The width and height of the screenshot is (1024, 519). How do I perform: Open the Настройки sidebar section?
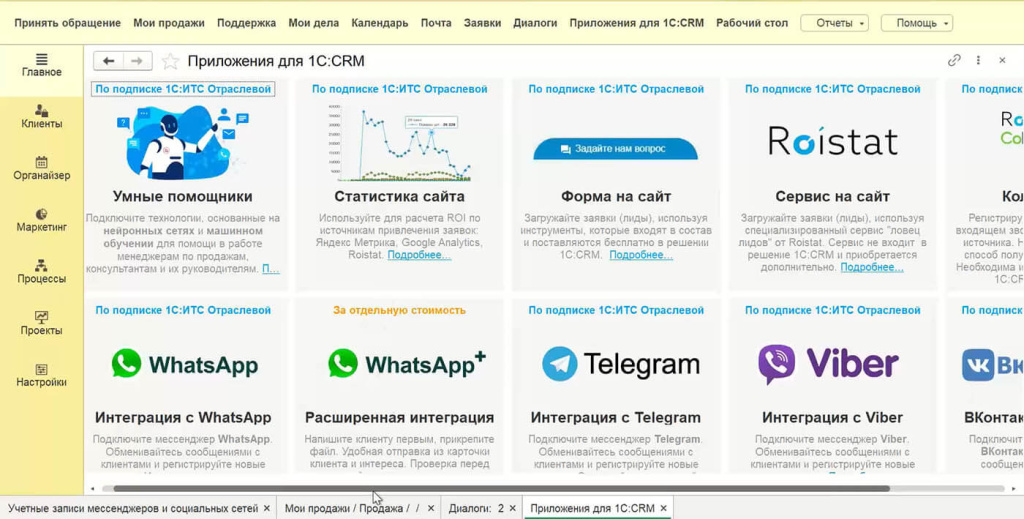coord(41,375)
